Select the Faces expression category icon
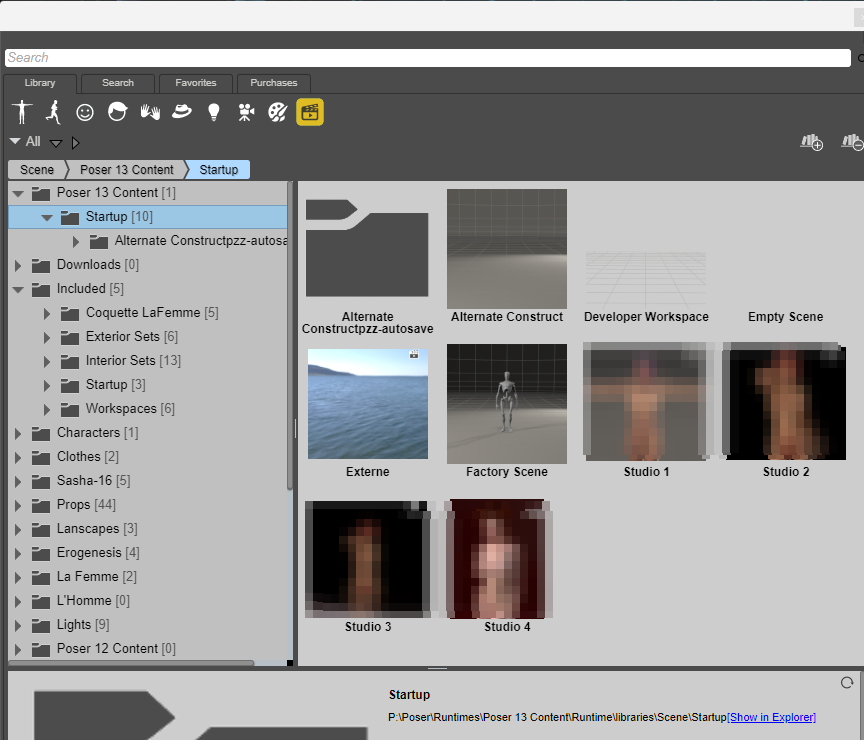Screen dimensions: 864x740 85,112
